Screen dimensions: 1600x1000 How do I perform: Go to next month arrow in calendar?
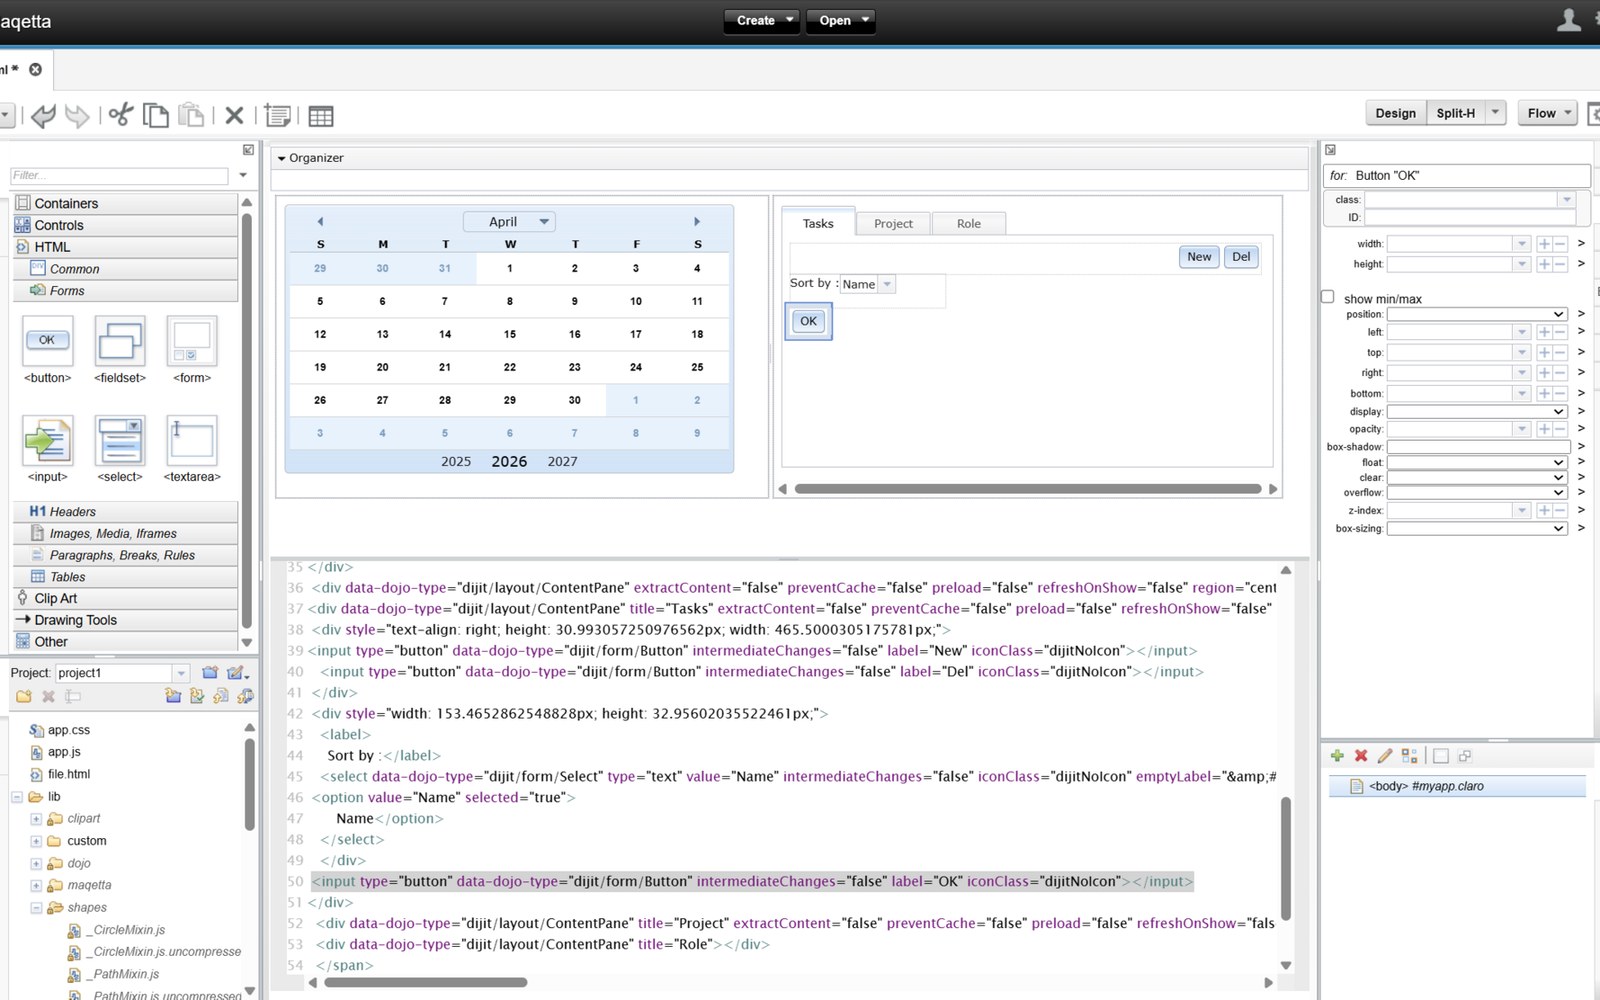pos(697,222)
